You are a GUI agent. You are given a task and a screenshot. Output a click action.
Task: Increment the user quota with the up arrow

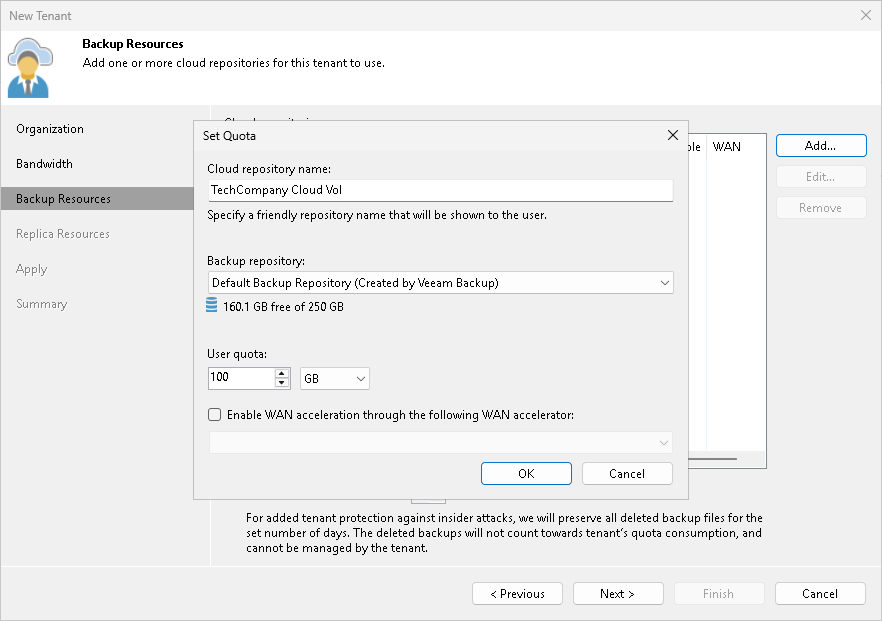pyautogui.click(x=280, y=373)
